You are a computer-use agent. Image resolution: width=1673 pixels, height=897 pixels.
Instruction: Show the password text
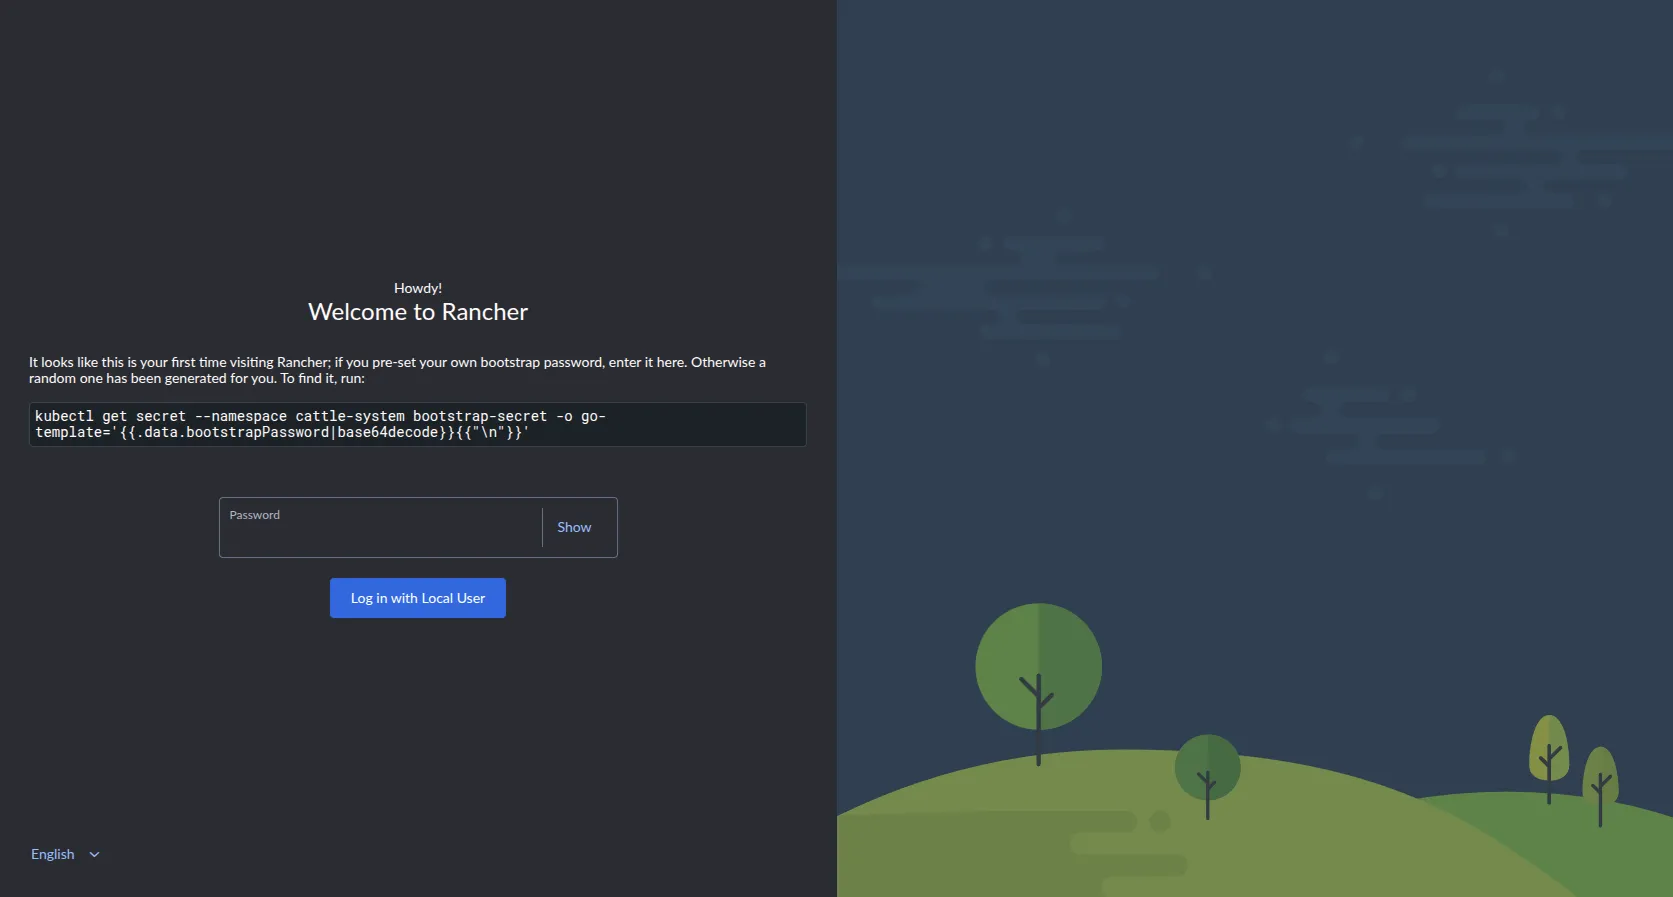(x=574, y=527)
